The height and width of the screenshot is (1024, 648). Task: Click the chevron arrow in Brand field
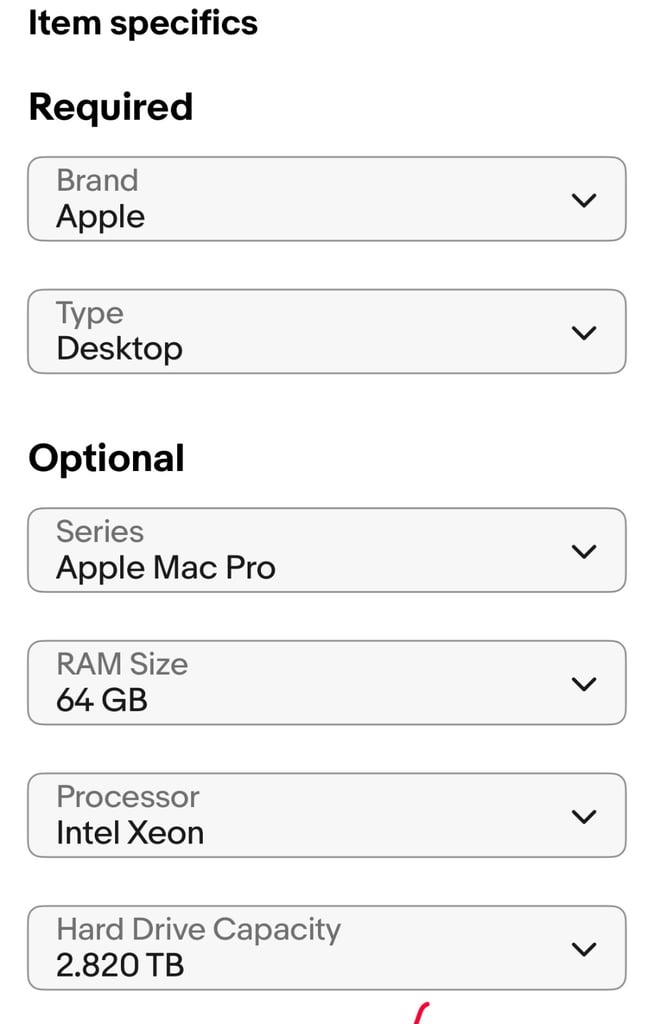pyautogui.click(x=583, y=200)
